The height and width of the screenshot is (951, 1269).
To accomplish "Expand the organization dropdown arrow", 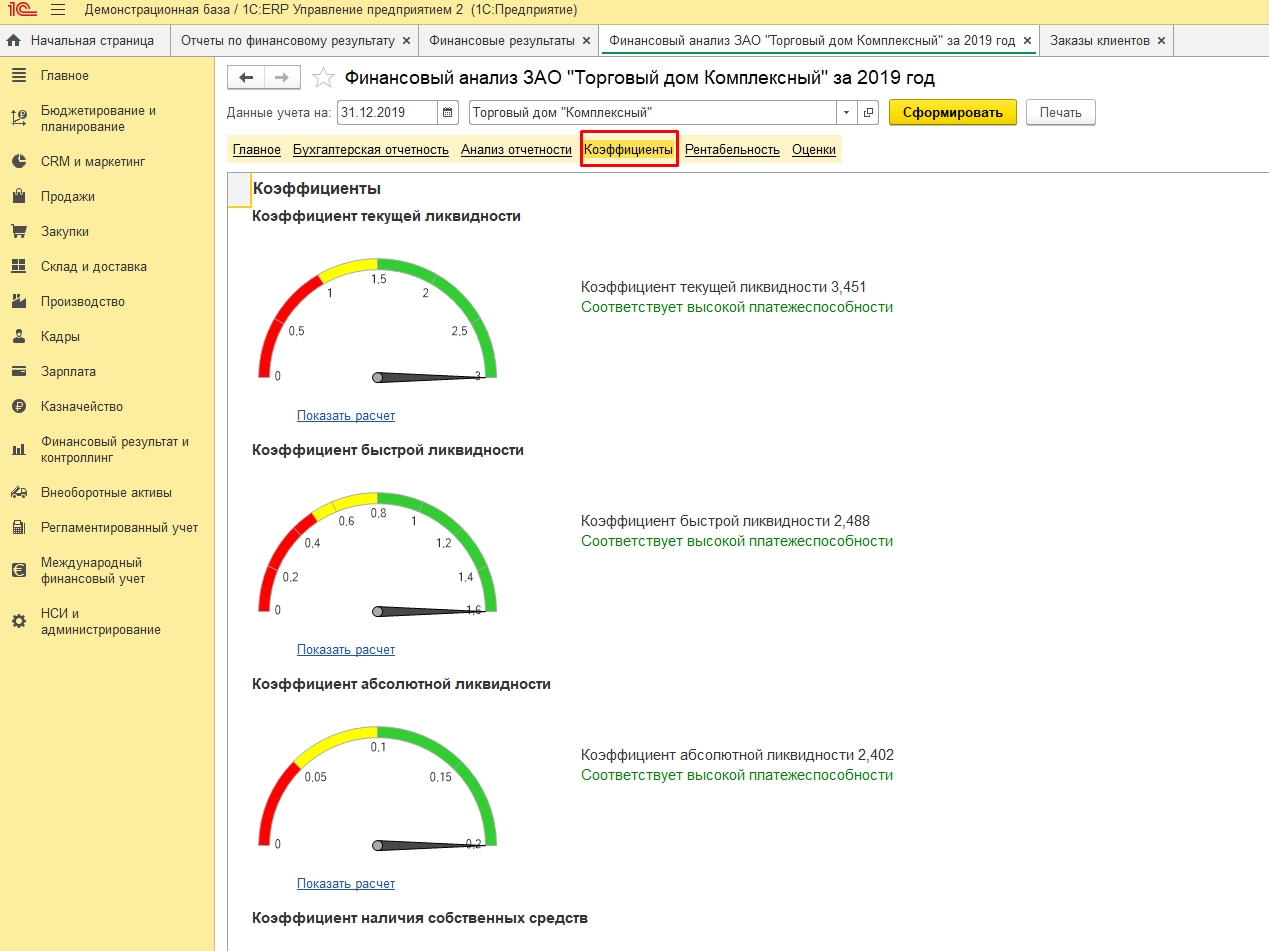I will point(848,112).
